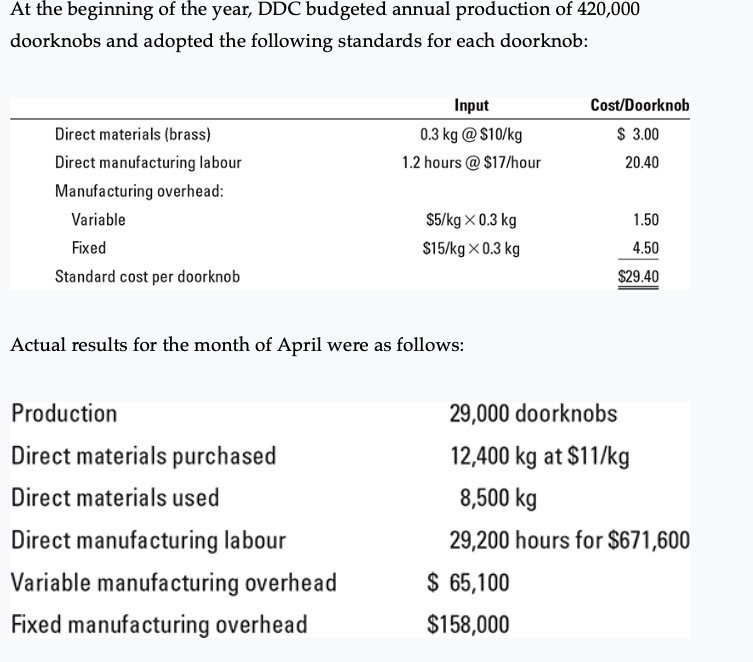Click the '29,200 hours for $671,600' value
Screen dimensions: 753x662
click(x=569, y=541)
